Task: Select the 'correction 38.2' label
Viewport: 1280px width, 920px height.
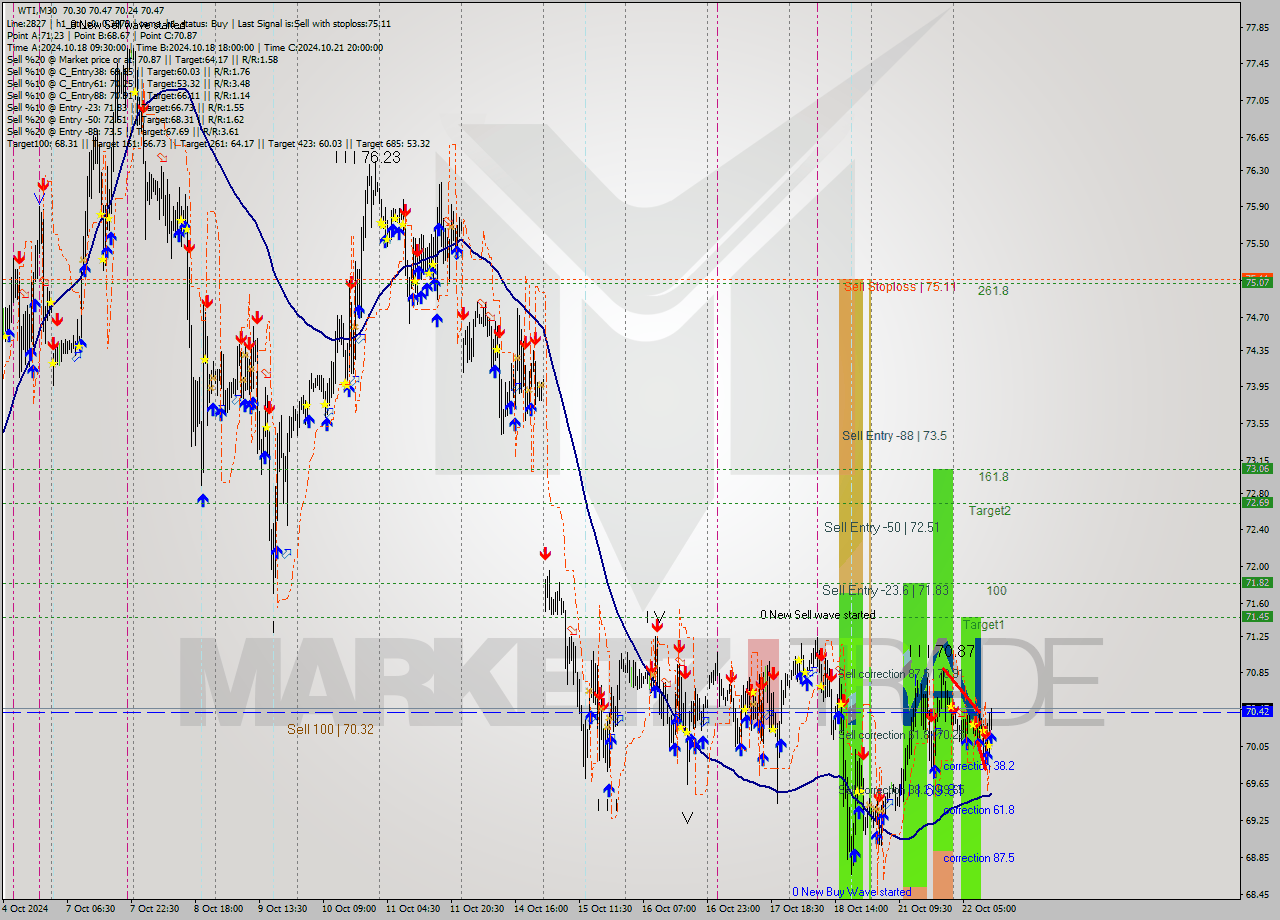Action: 979,766
